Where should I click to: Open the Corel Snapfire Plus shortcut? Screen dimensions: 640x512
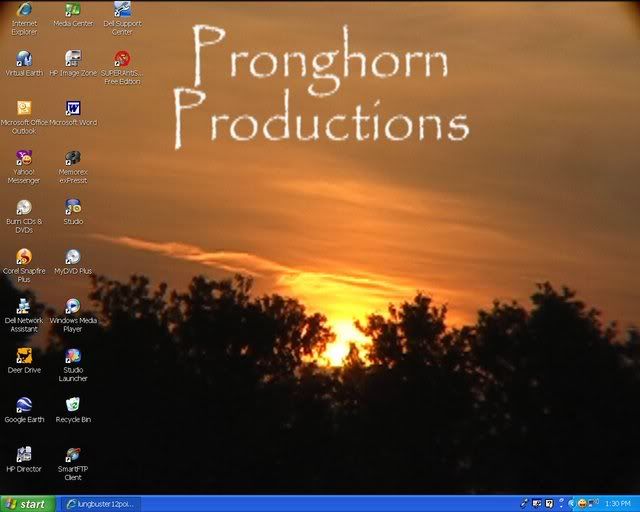coord(24,266)
